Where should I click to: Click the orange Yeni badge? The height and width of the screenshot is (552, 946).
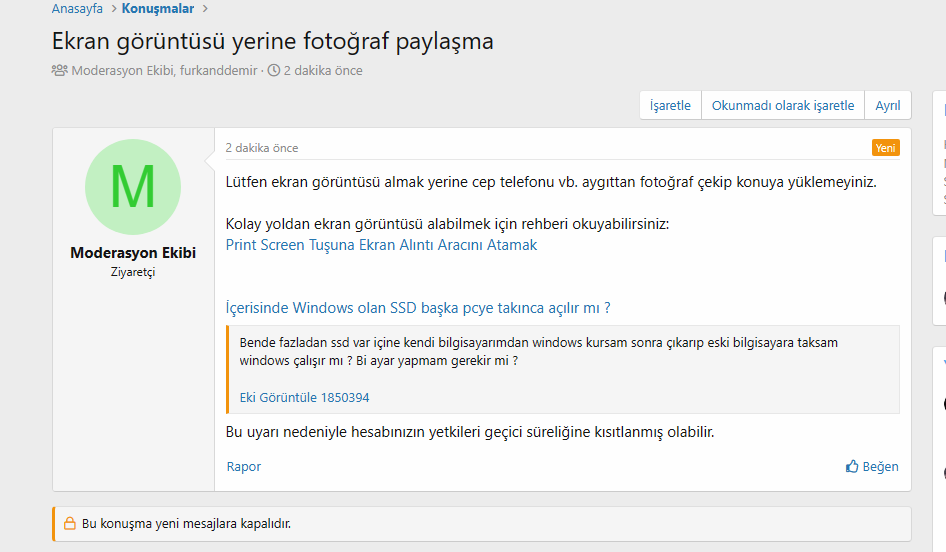click(x=885, y=148)
